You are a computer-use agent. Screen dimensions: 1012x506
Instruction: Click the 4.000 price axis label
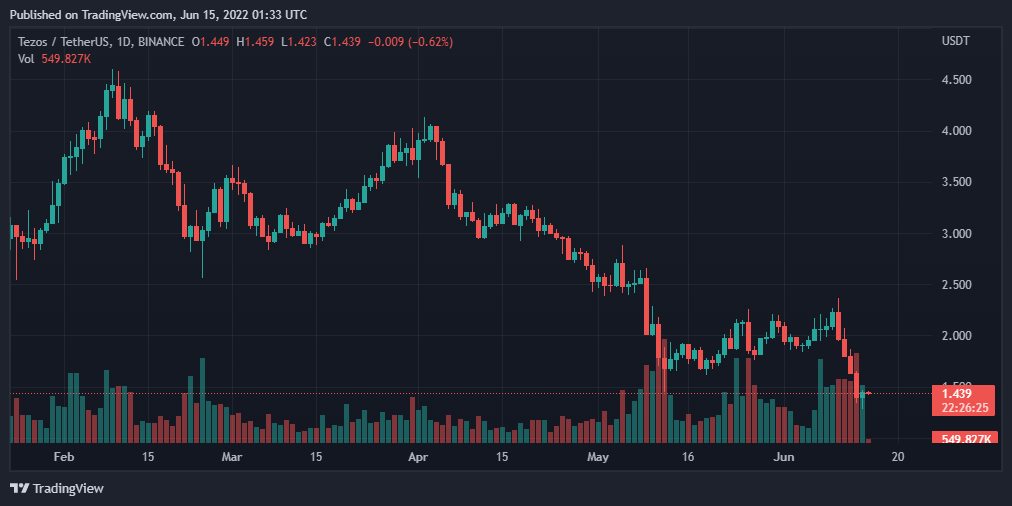956,131
